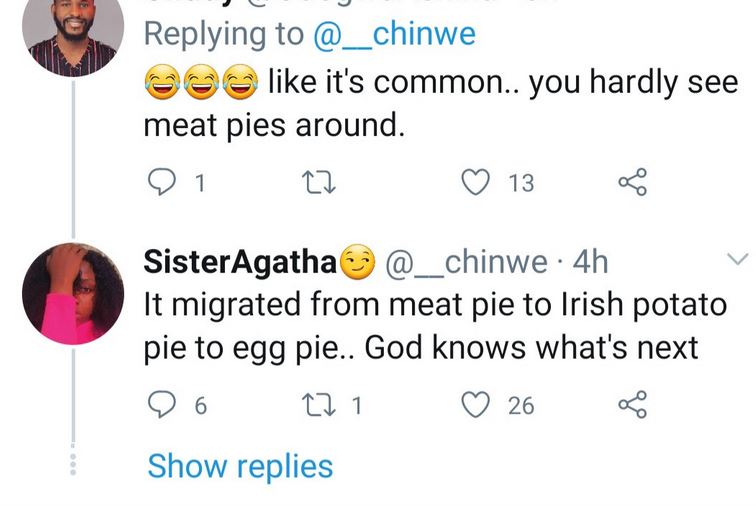Screen dimensions: 756x506
Task: Click the three laughing emojis in the reply
Action: click(201, 83)
